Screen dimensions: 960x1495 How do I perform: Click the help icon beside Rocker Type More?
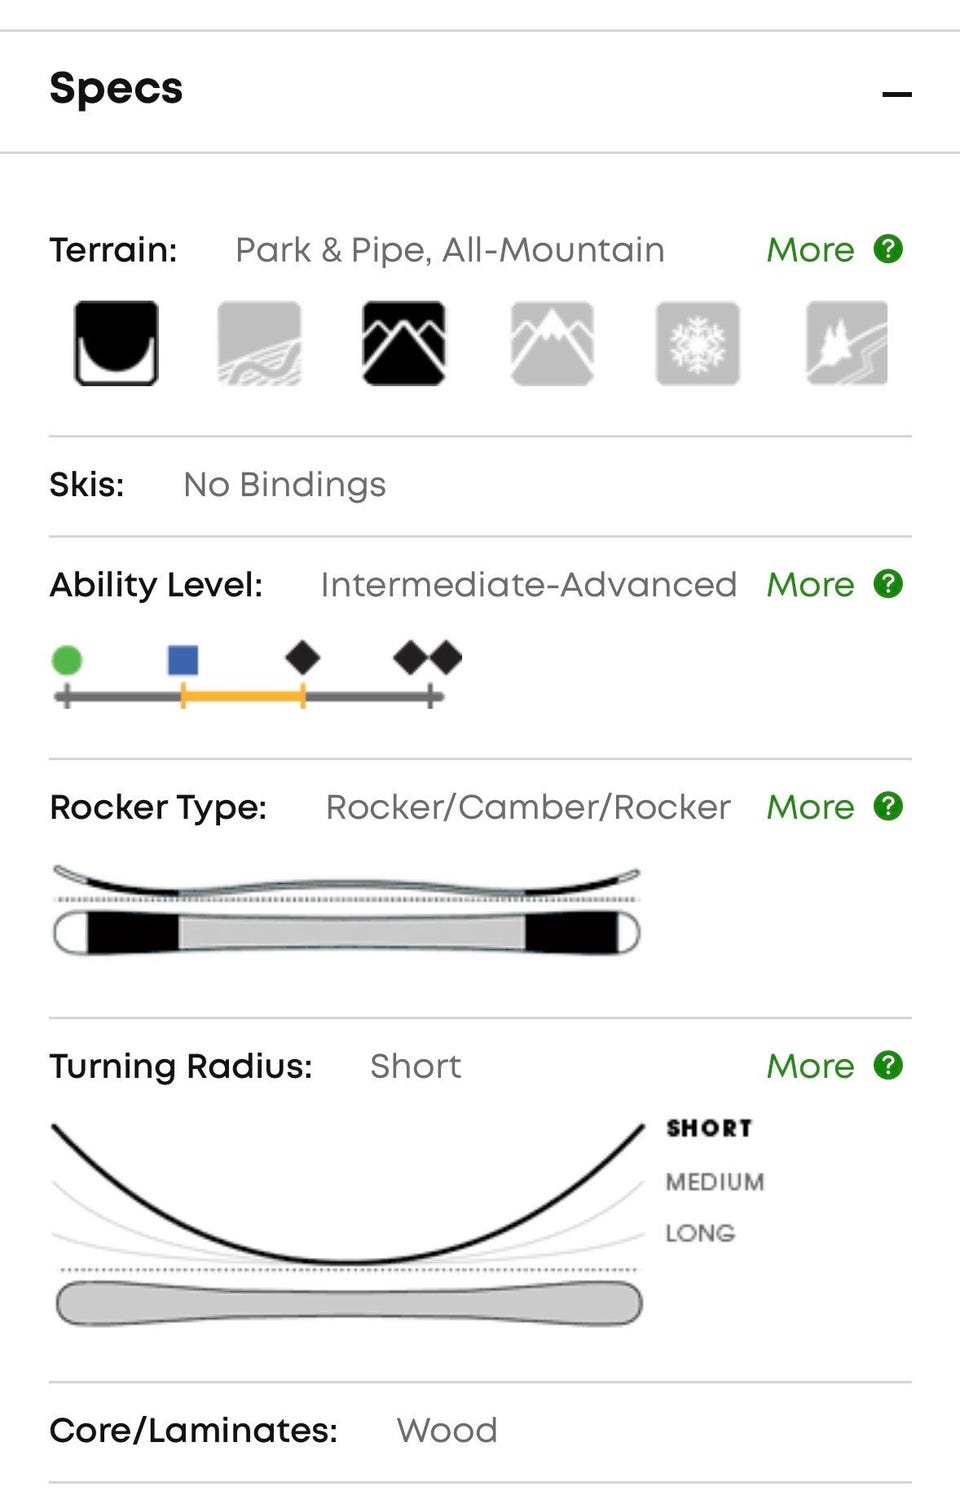coord(888,806)
